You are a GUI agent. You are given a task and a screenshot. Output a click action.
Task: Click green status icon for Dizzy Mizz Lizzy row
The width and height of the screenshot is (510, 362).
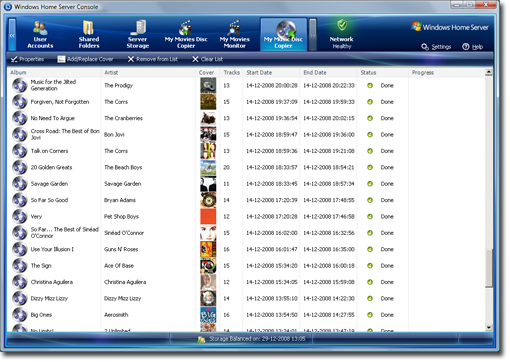click(370, 298)
